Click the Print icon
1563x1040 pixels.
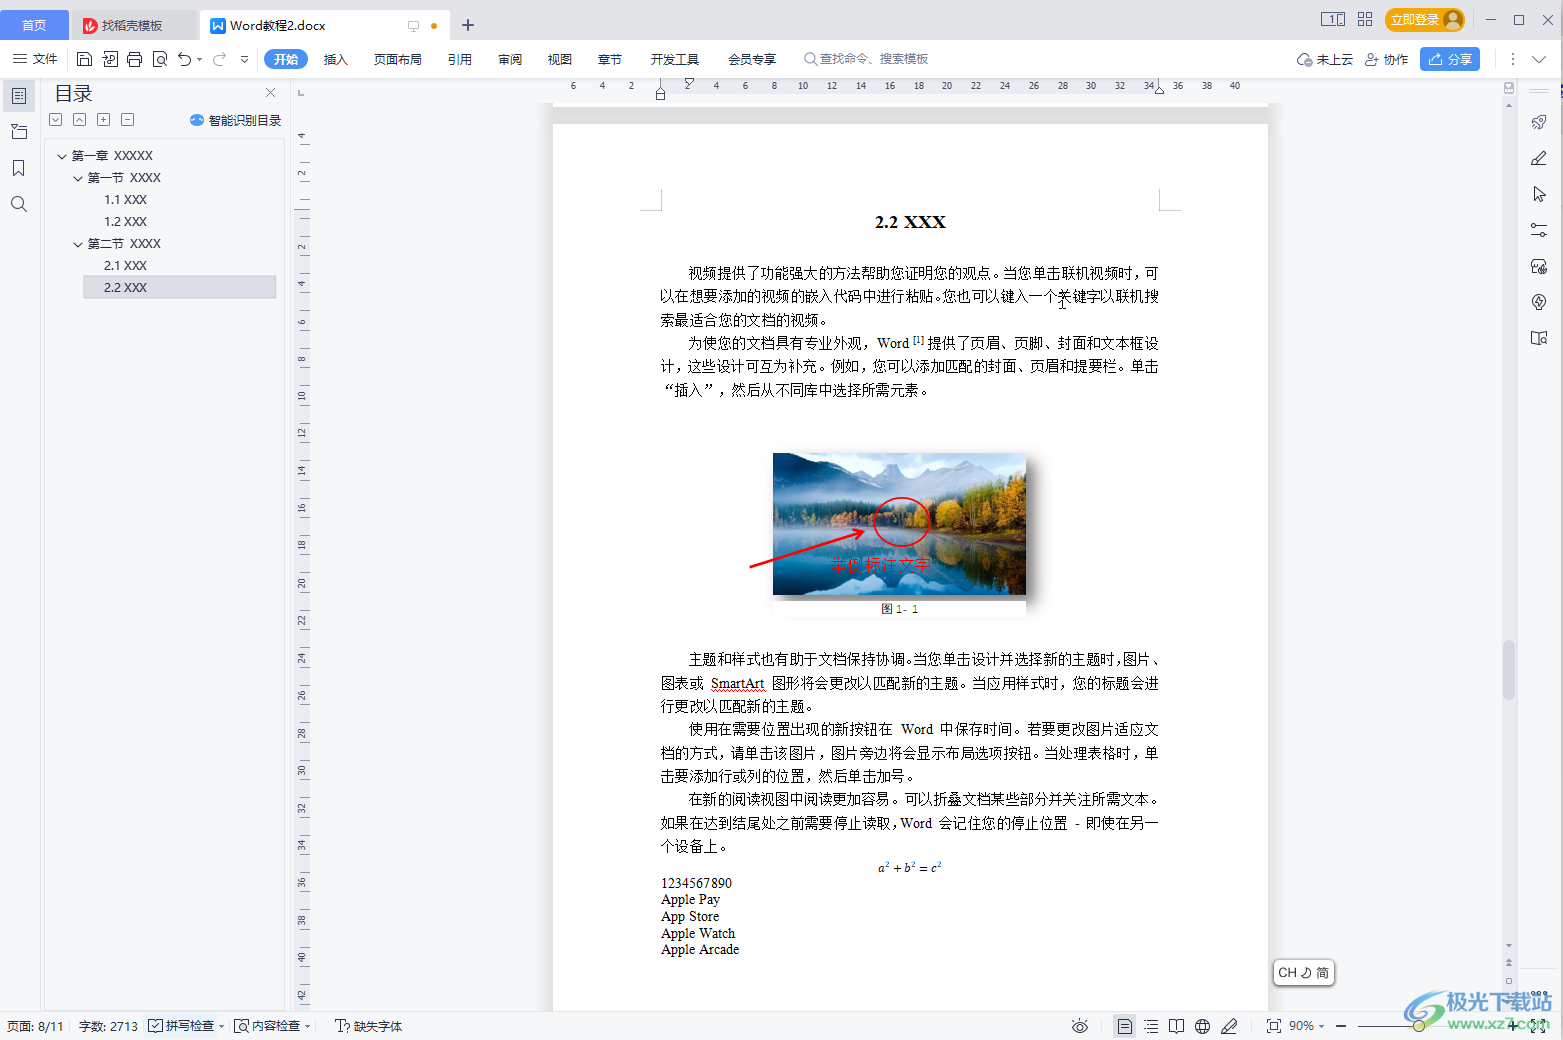pos(135,59)
